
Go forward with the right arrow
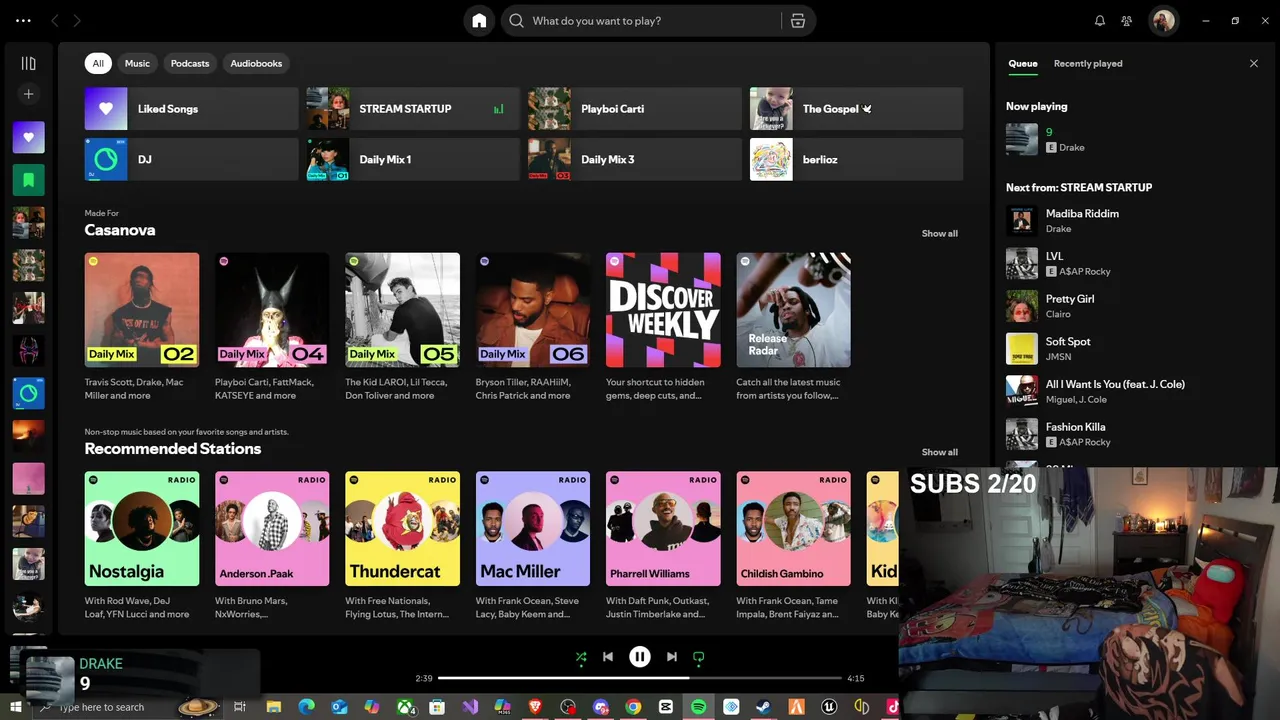(x=77, y=21)
